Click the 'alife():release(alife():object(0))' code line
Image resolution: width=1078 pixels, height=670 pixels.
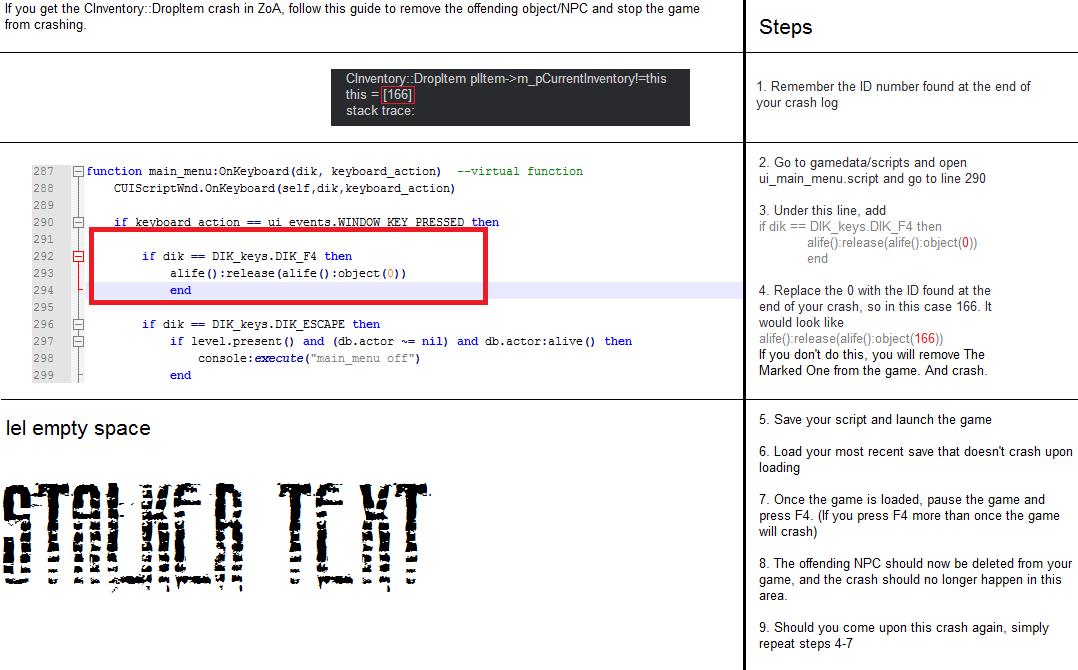click(288, 273)
